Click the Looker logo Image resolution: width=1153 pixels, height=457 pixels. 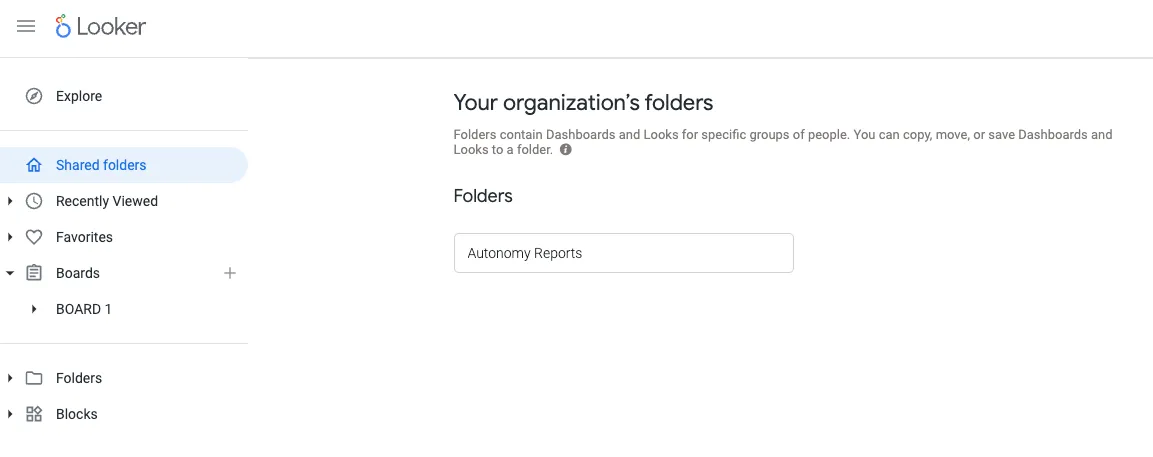(101, 26)
